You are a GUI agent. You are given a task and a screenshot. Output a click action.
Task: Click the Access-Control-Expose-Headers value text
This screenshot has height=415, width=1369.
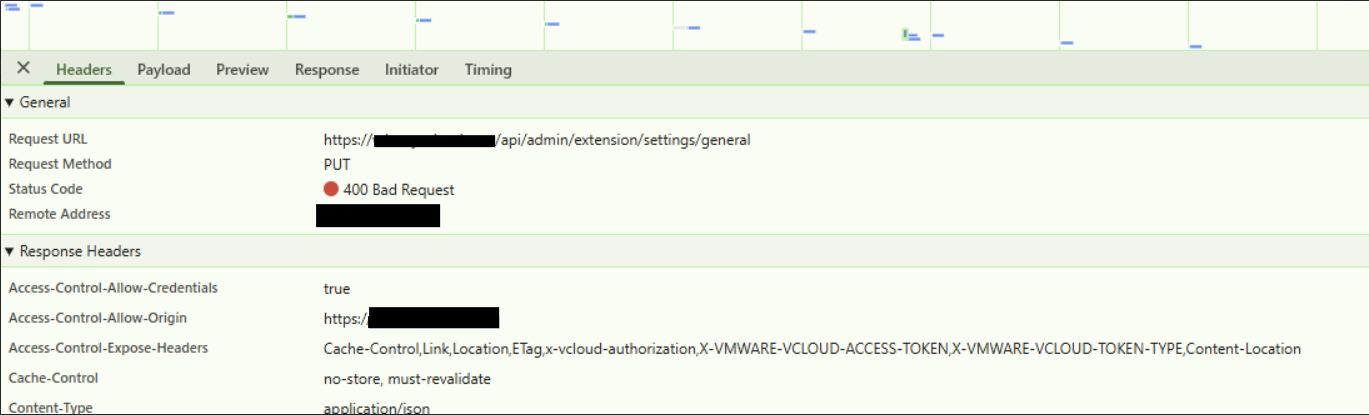click(x=812, y=349)
